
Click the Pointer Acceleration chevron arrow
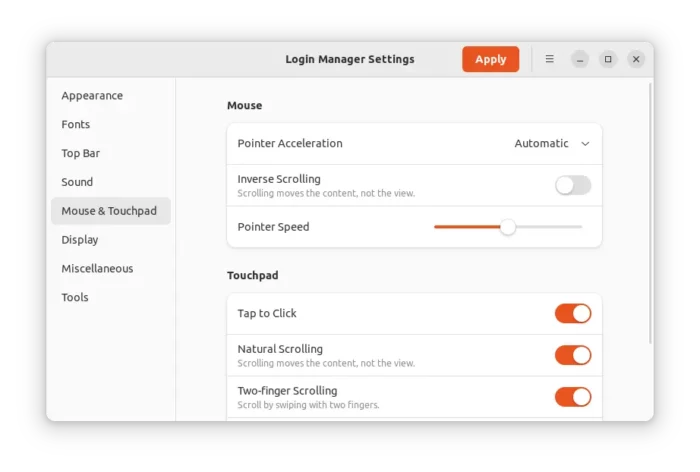(x=585, y=144)
